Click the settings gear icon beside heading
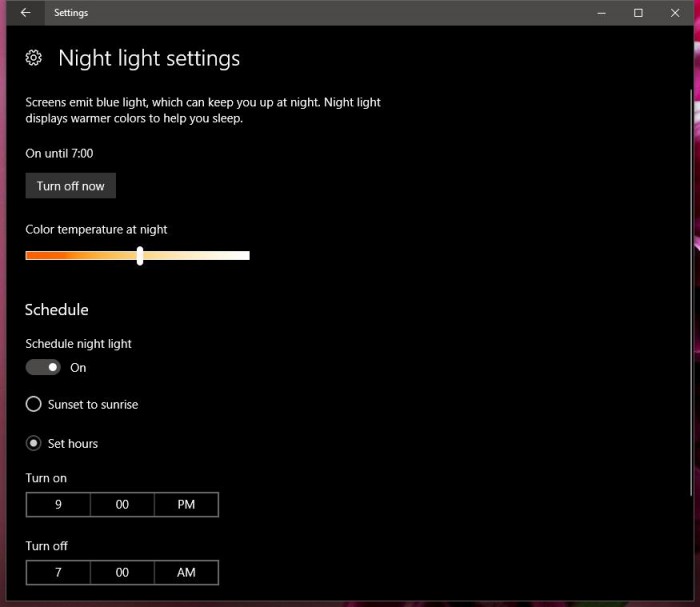 (33, 58)
